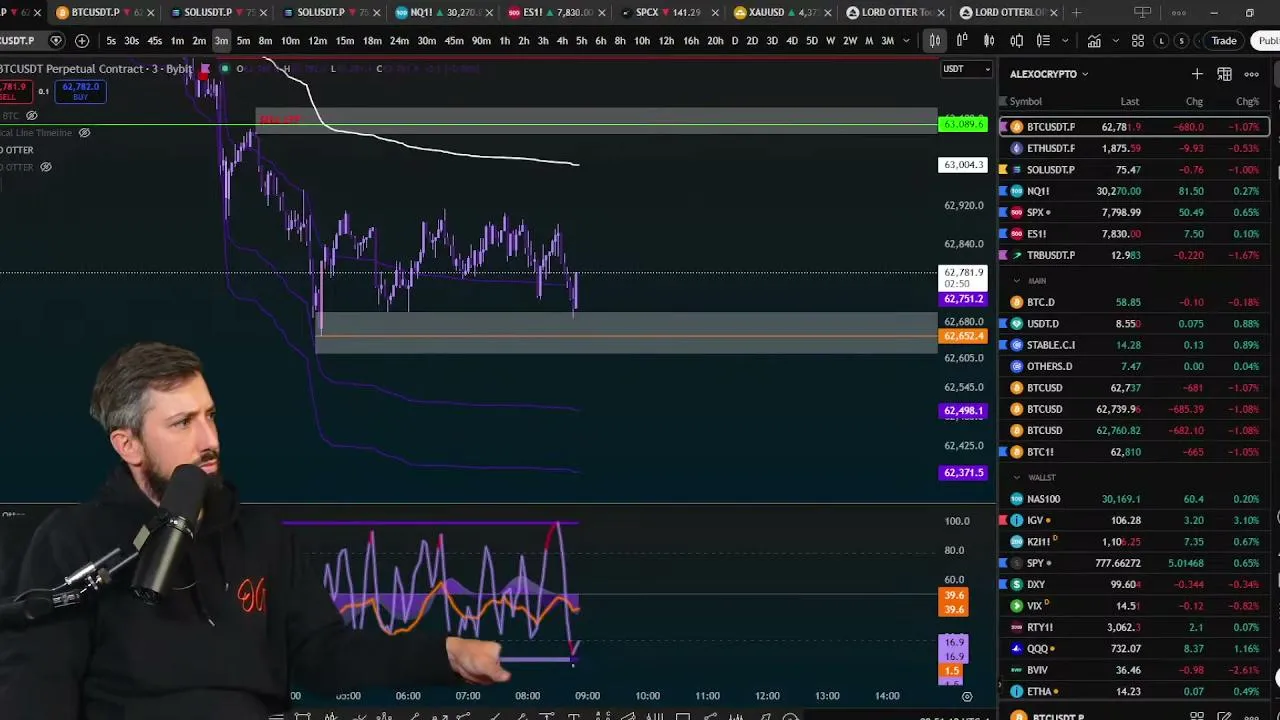This screenshot has height=720, width=1280.
Task: Click the compare or add symbol plus icon
Action: coord(82,41)
